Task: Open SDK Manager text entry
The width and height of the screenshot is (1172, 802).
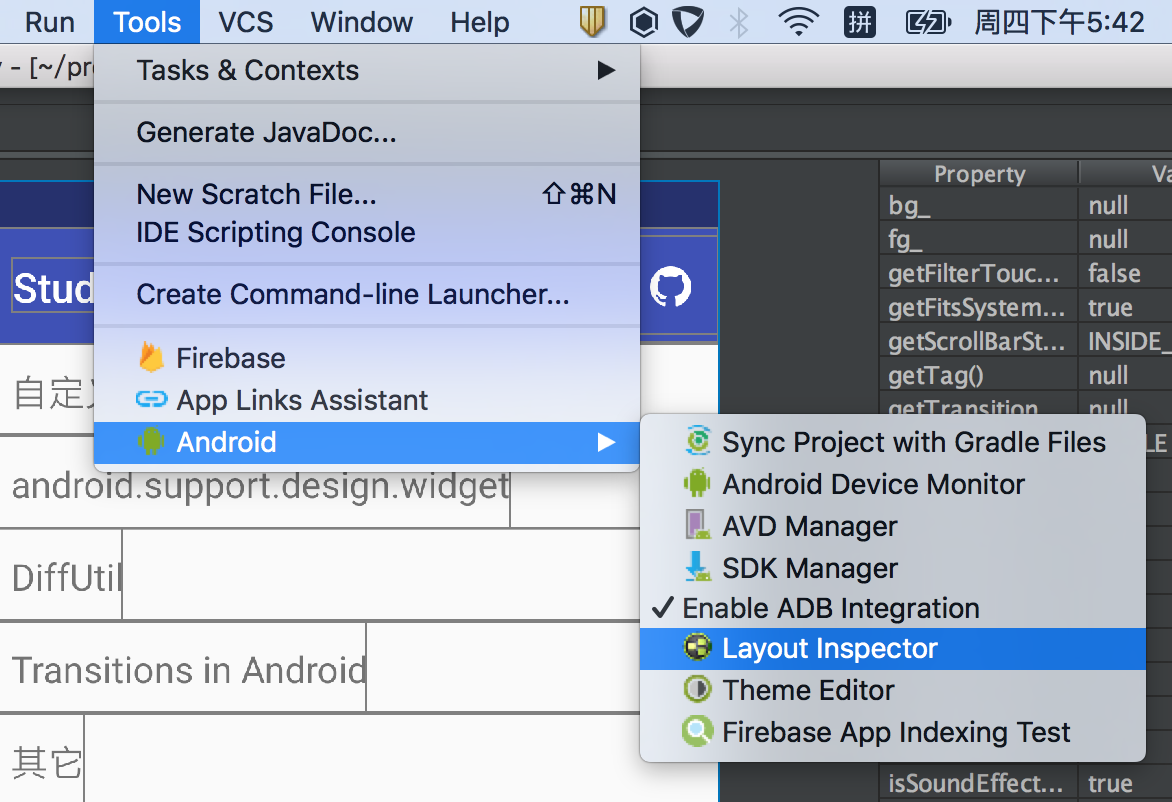Action: 809,568
